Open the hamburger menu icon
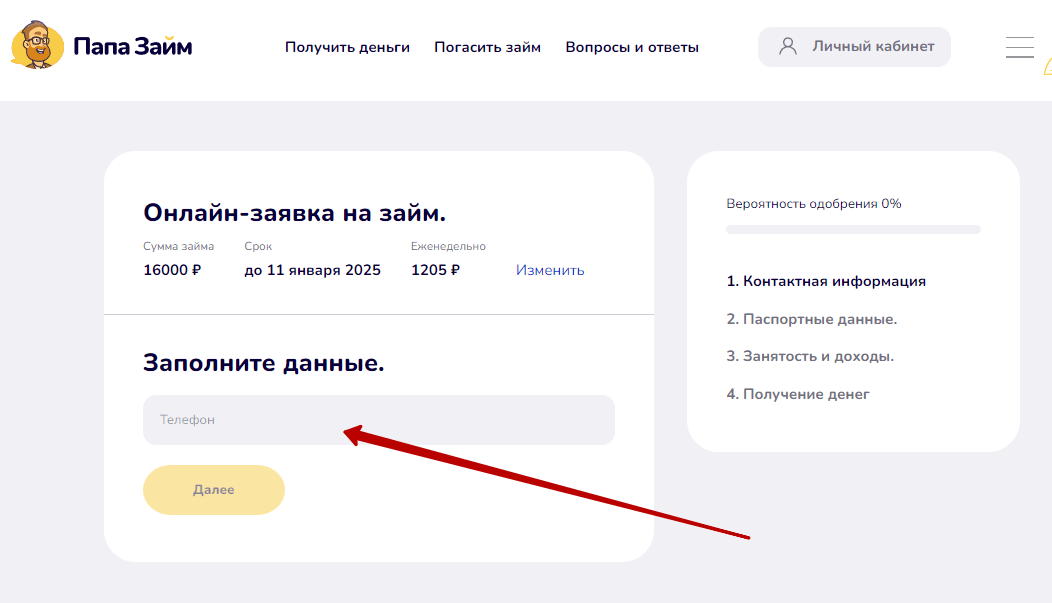This screenshot has height=603, width=1052. pyautogui.click(x=1019, y=47)
